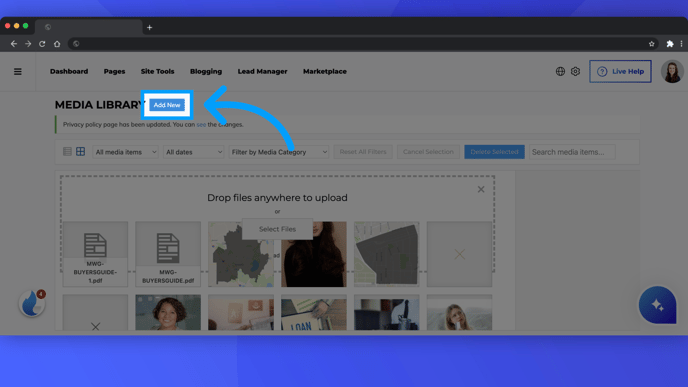Click the globe language icon
Screen dimensions: 688x387
tap(560, 71)
